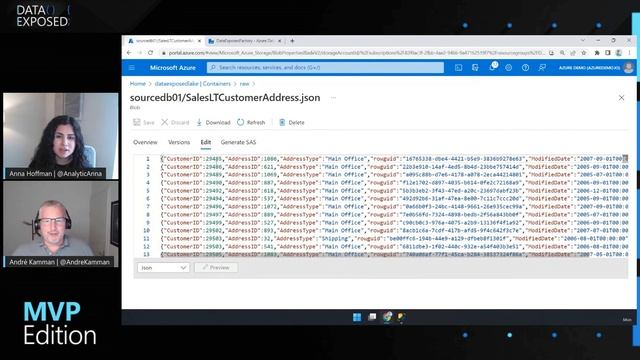The height and width of the screenshot is (360, 640).
Task: Open the Azure portal hamburger menu
Action: pyautogui.click(x=132, y=68)
